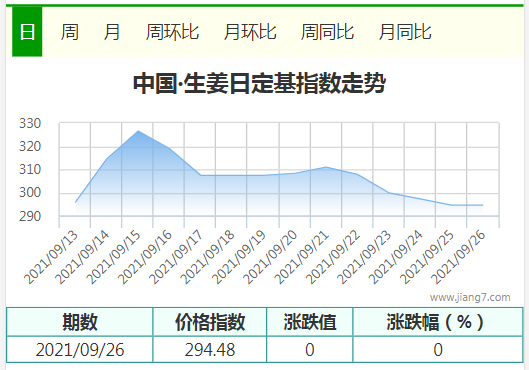Switch to the 周 weekly tab
The width and height of the screenshot is (529, 370).
click(x=69, y=32)
